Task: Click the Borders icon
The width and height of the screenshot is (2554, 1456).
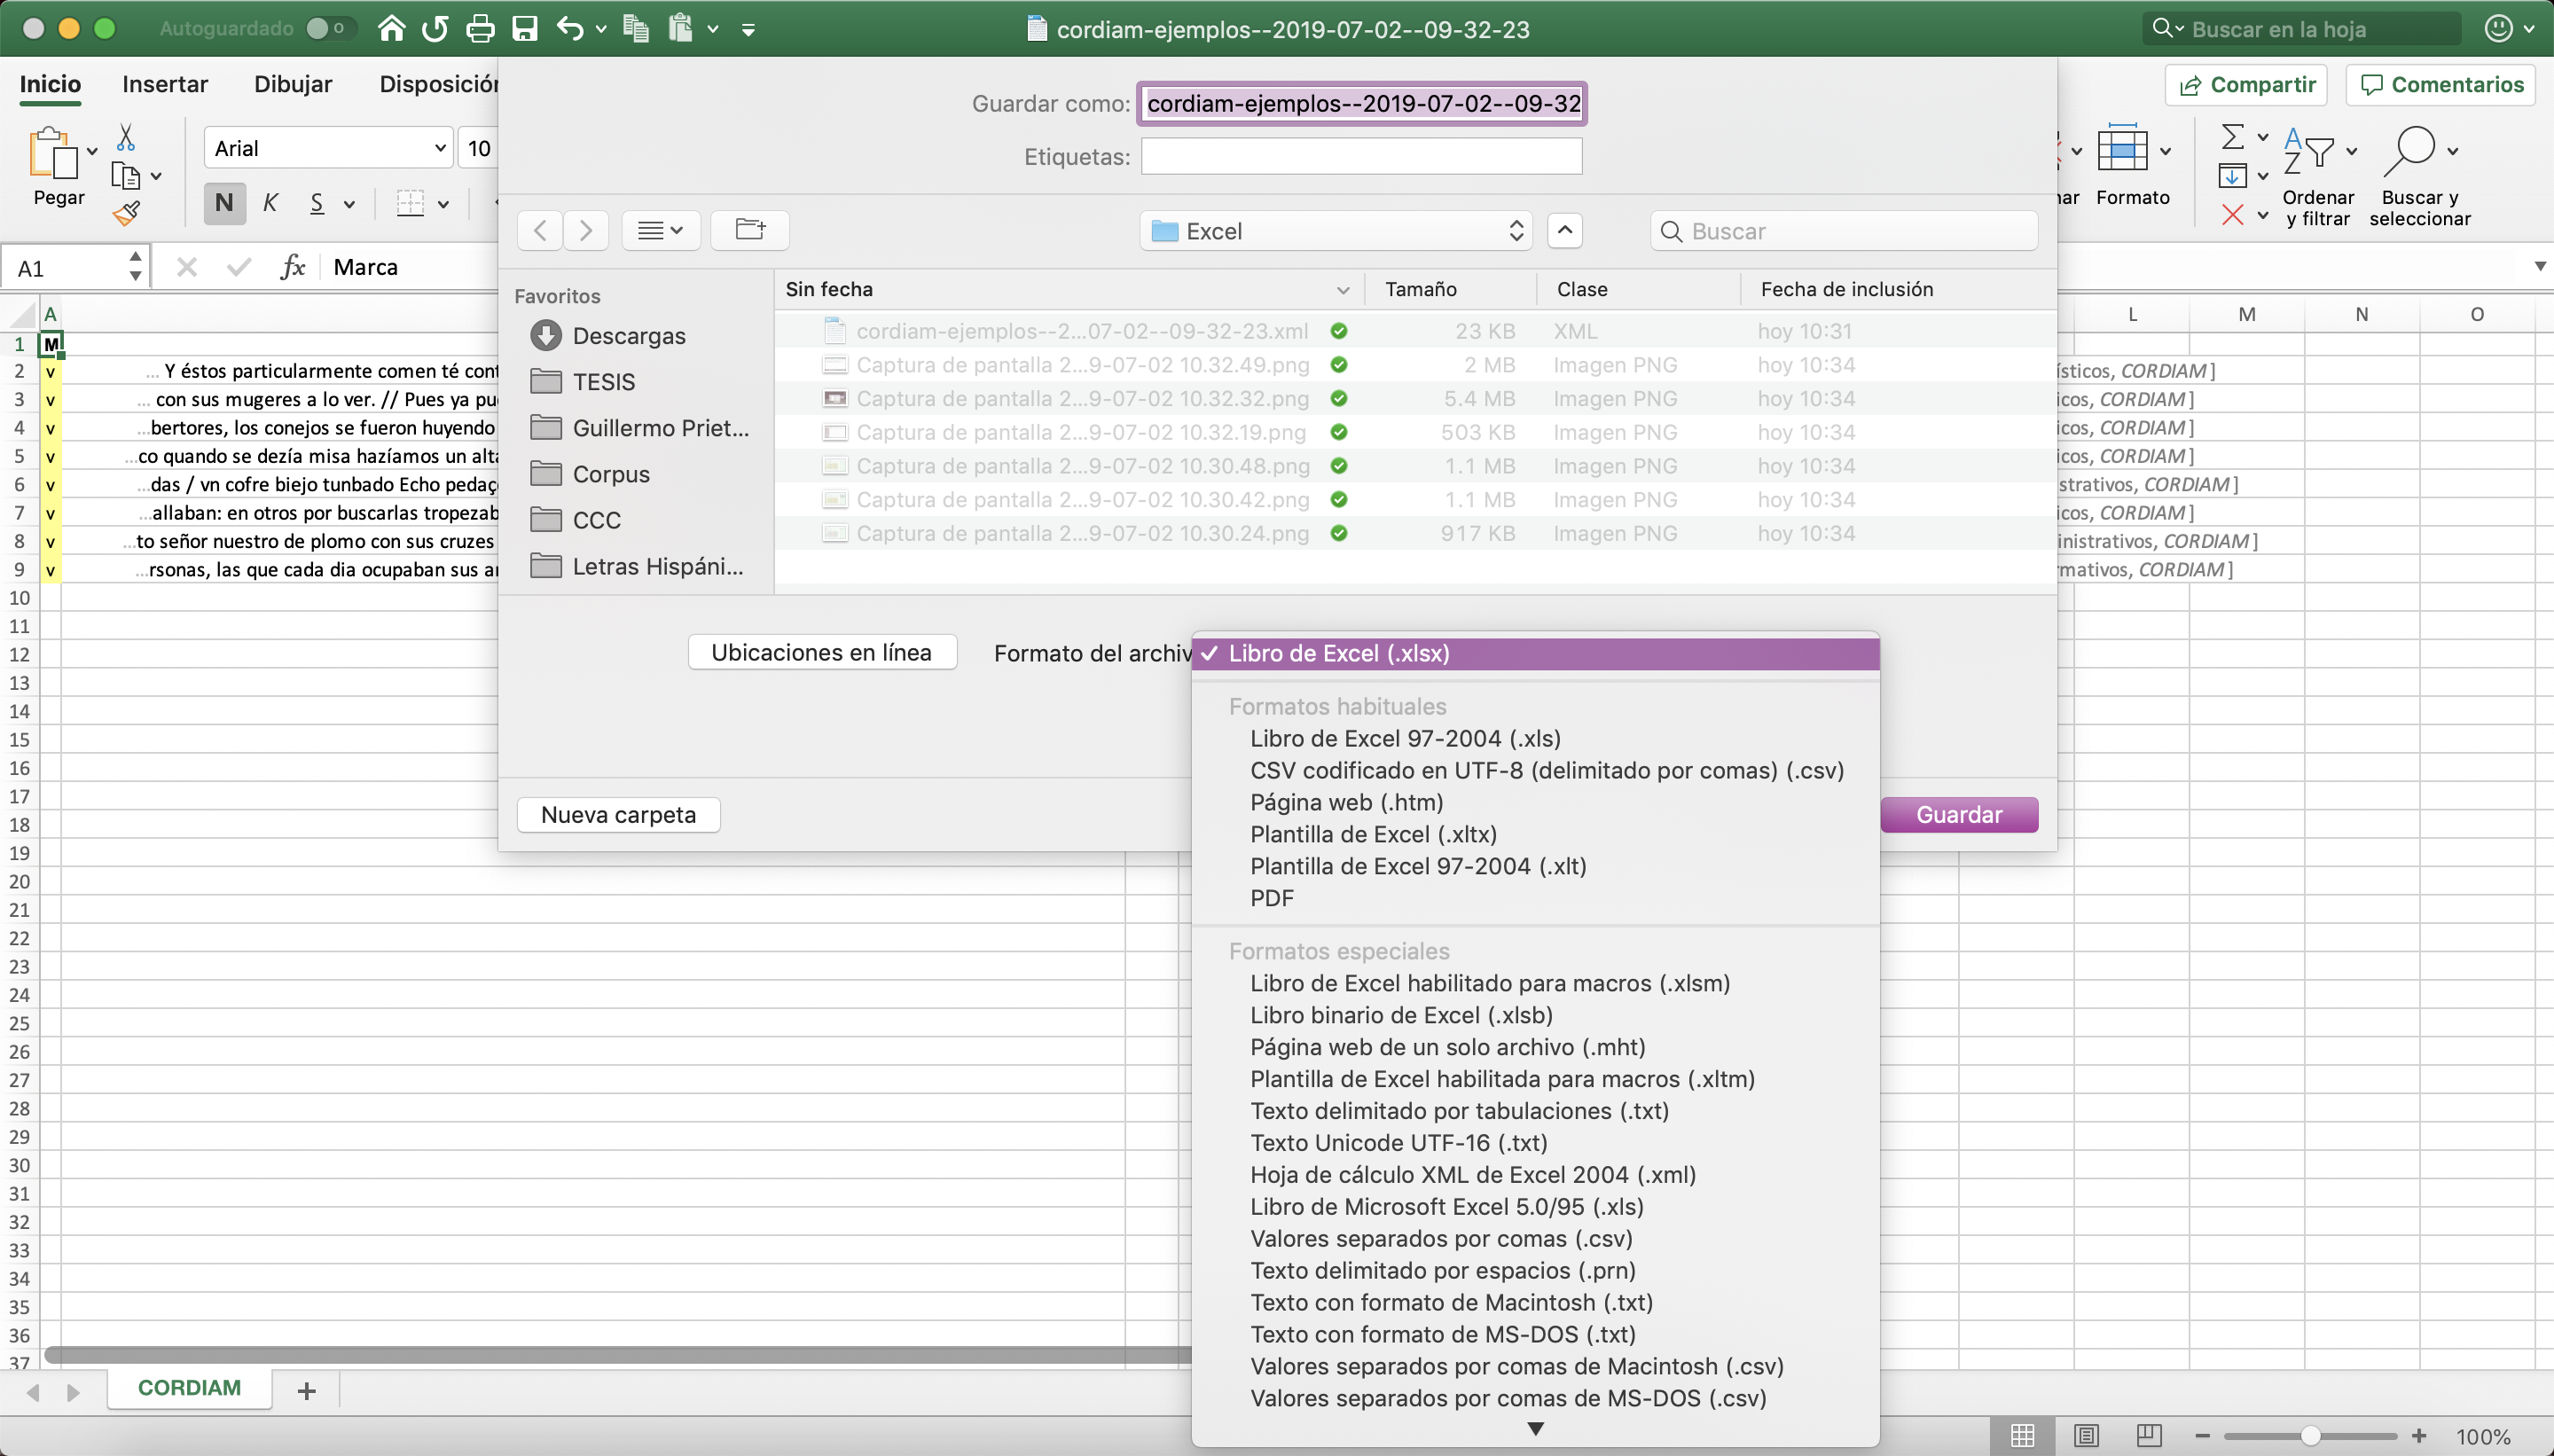Action: click(410, 203)
